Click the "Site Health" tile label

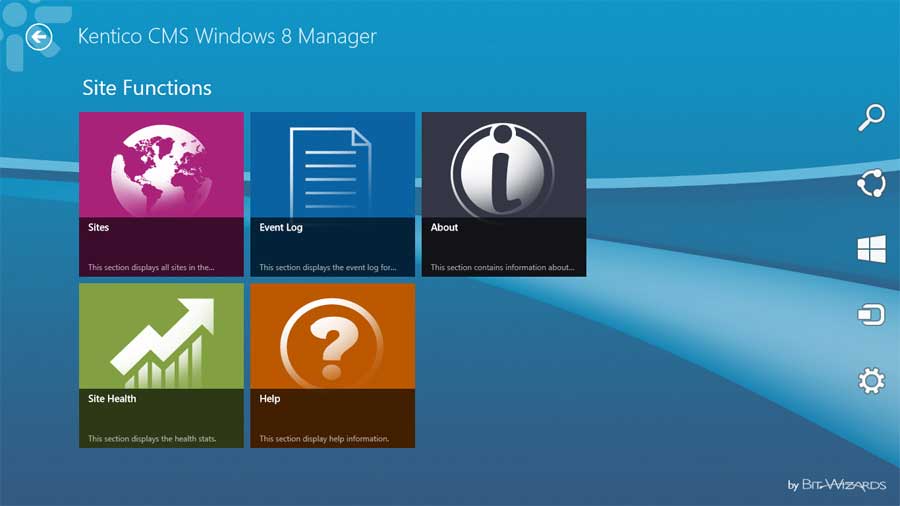[112, 399]
